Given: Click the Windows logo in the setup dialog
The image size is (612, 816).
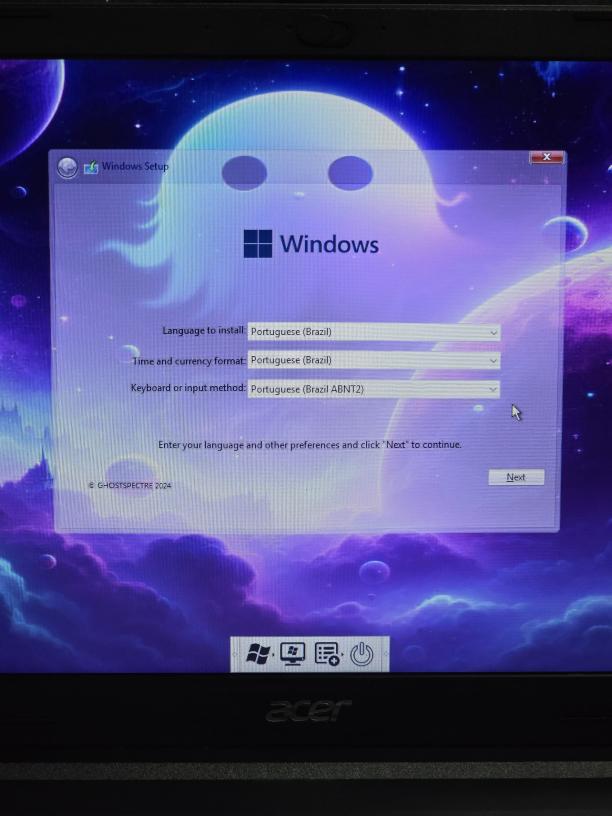Looking at the screenshot, I should [x=258, y=244].
